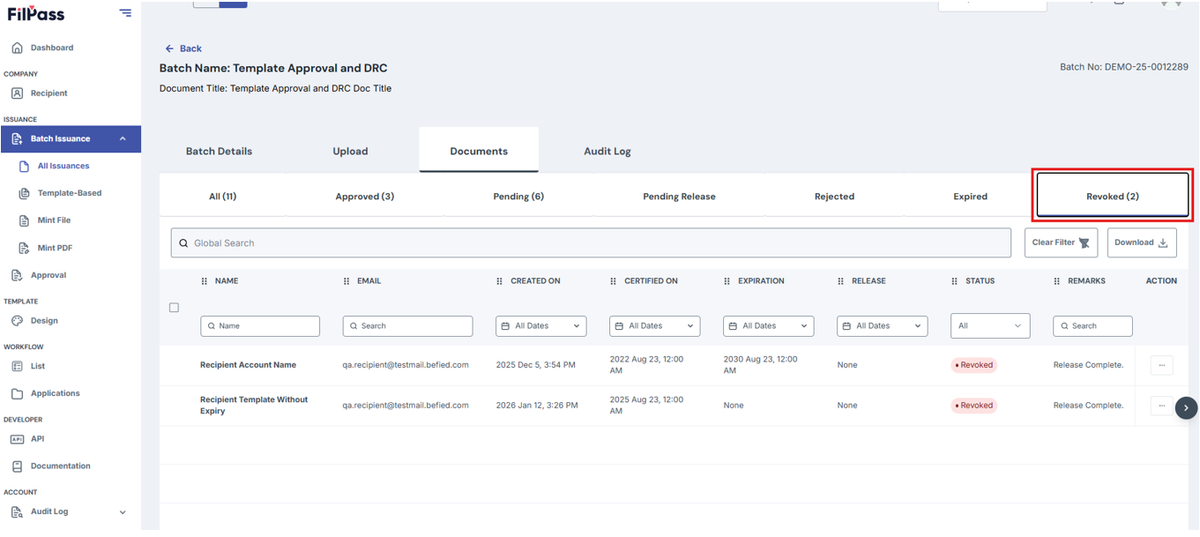This screenshot has width=1200, height=537.
Task: Filter by Approved (3) documents
Action: point(365,197)
